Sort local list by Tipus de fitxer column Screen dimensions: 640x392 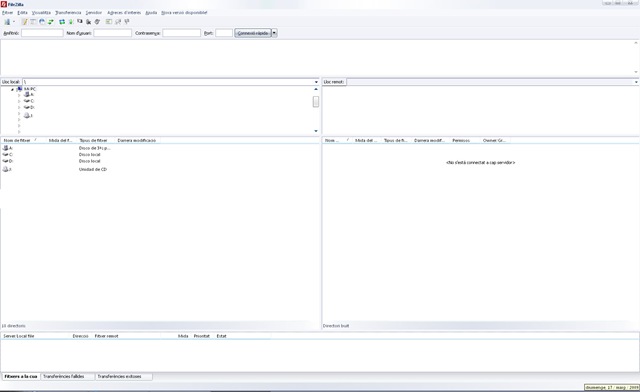coord(96,140)
